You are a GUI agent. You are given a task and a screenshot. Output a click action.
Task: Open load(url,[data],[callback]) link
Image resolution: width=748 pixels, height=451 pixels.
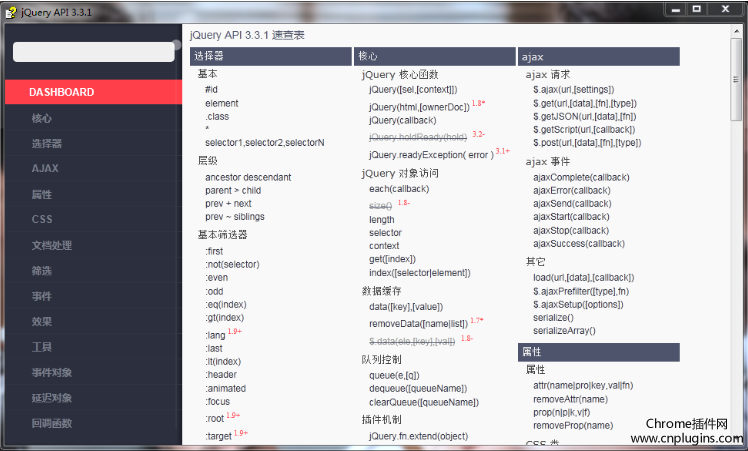pyautogui.click(x=584, y=278)
